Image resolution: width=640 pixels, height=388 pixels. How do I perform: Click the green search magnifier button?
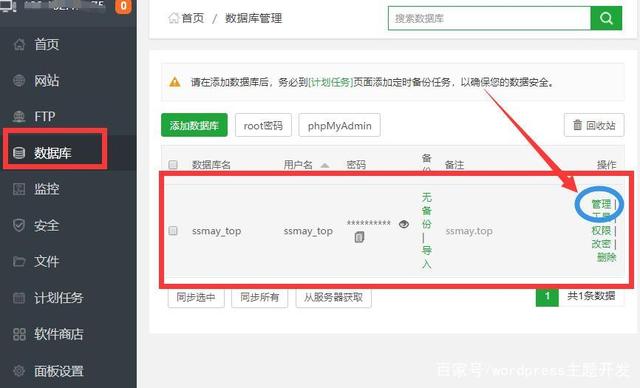pyautogui.click(x=606, y=18)
